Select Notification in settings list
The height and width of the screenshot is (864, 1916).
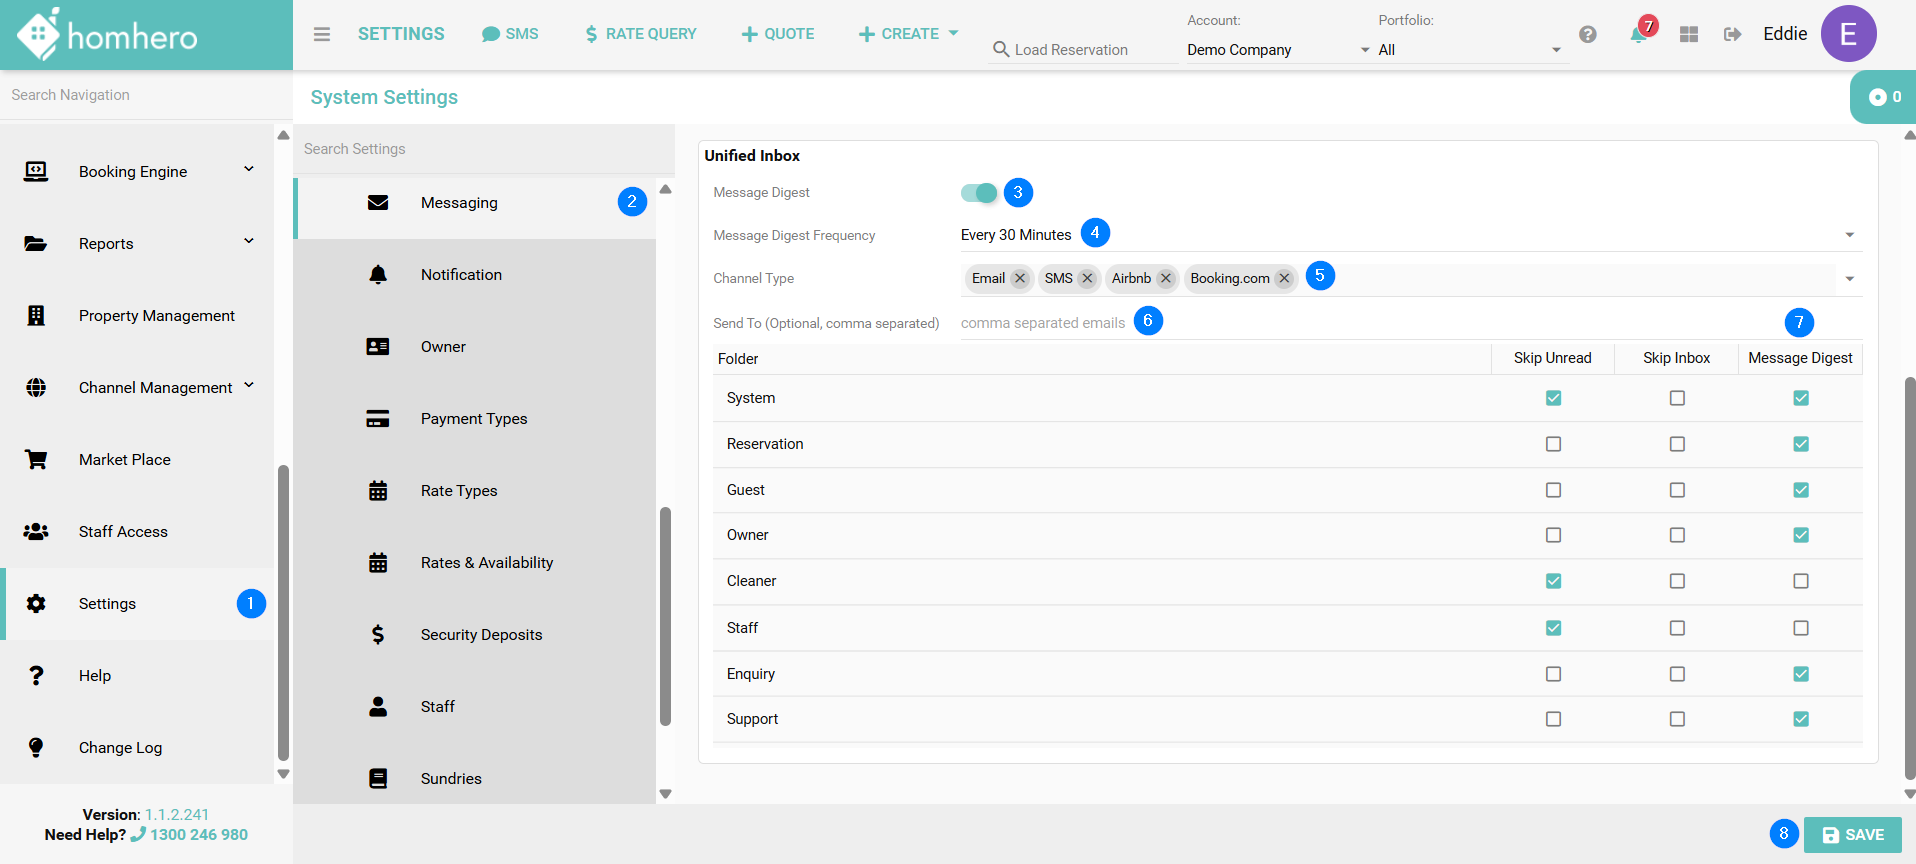click(461, 275)
